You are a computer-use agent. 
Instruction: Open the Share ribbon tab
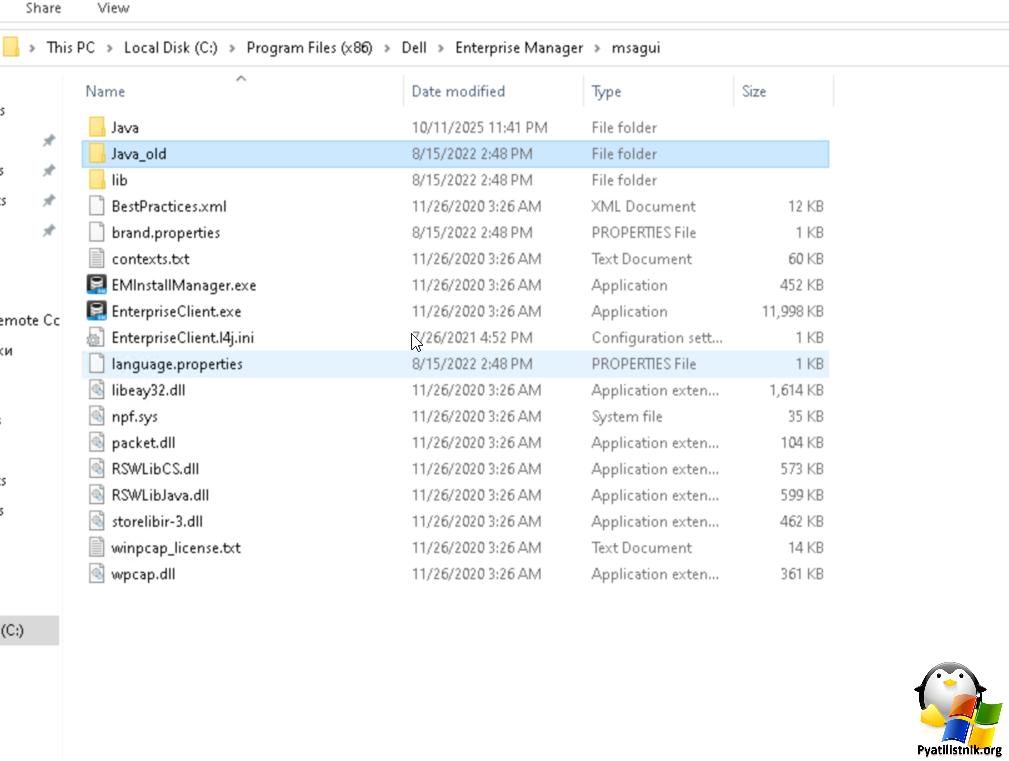[43, 8]
